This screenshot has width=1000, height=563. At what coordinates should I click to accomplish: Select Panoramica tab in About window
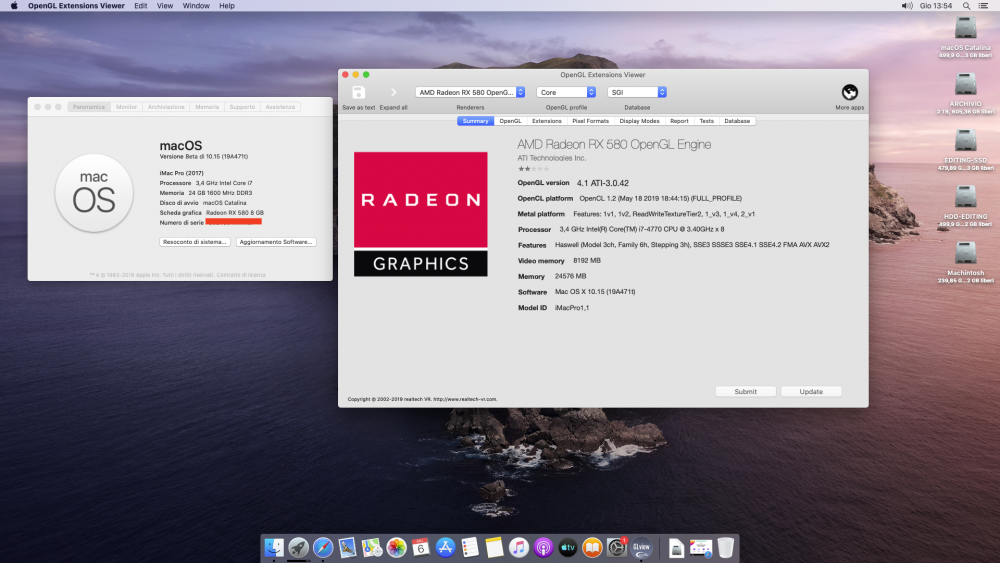(x=89, y=107)
